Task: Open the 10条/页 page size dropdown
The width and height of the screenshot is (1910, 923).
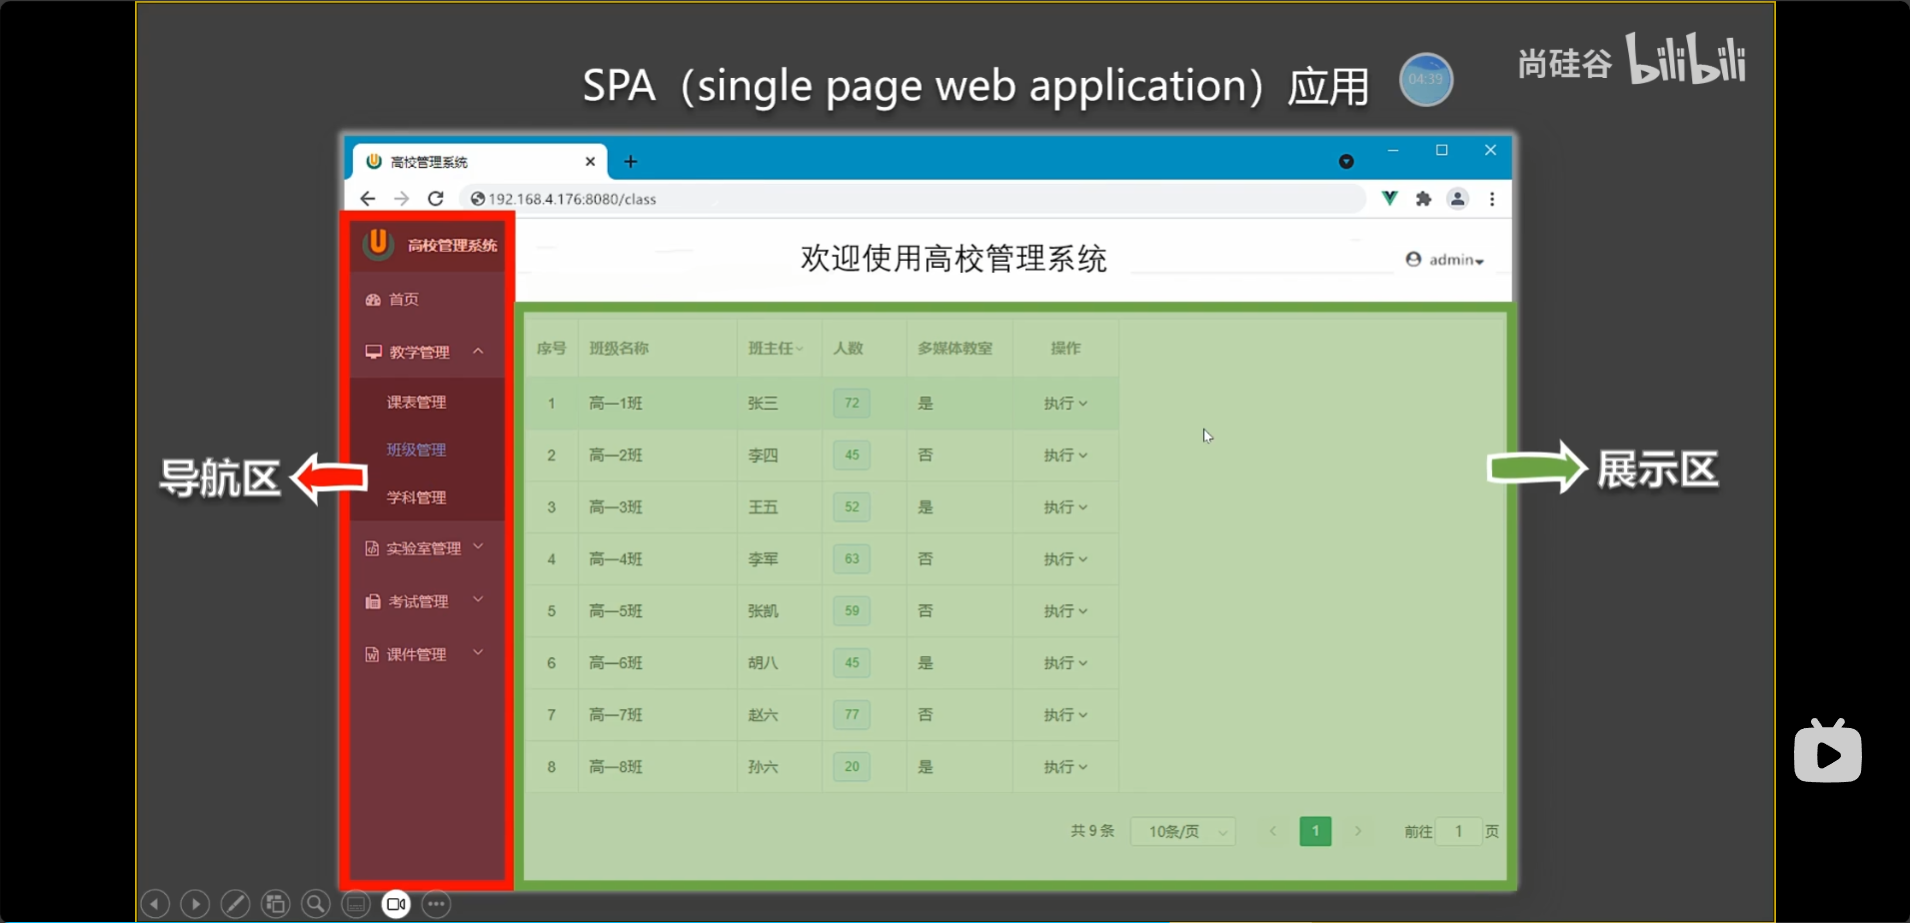Action: pyautogui.click(x=1183, y=831)
